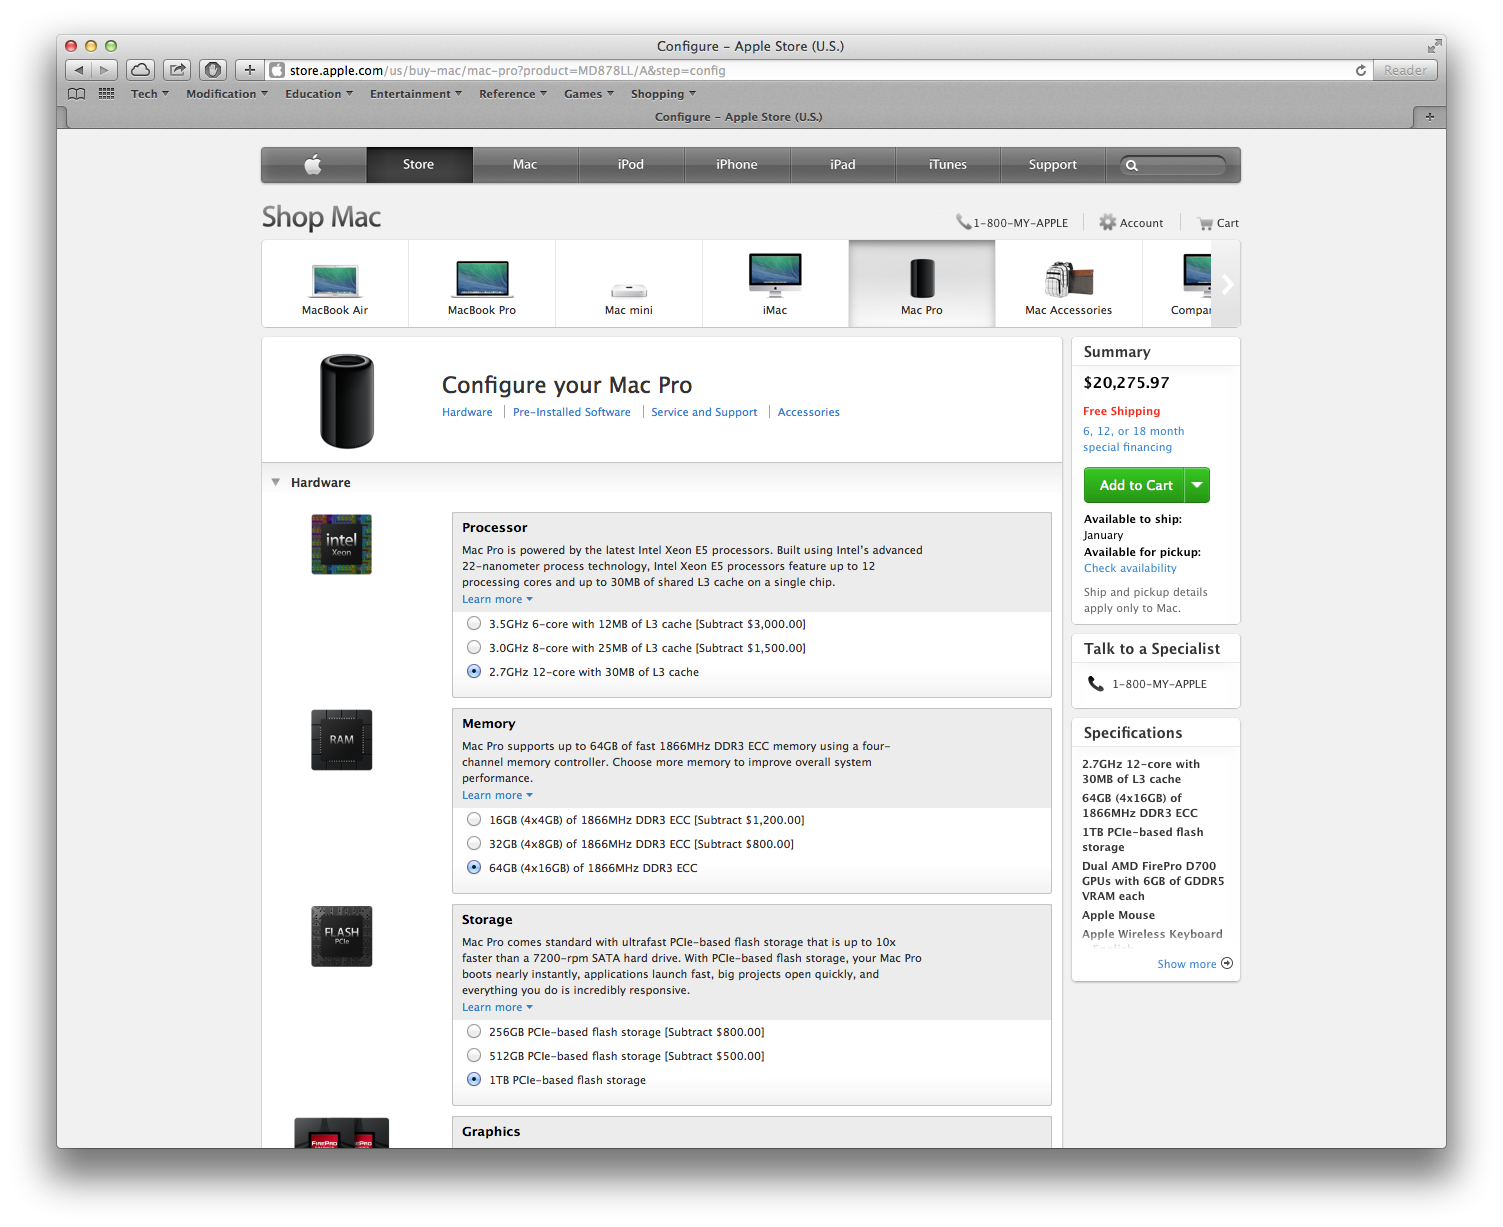
Task: Select 256GB PCIe flash storage option
Action: (x=474, y=1031)
